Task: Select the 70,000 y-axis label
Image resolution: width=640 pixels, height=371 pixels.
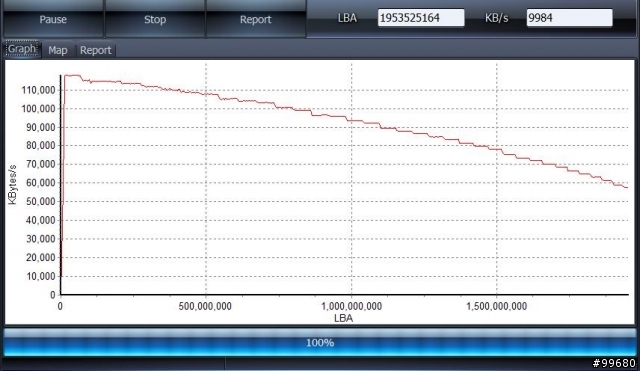Action: click(41, 164)
